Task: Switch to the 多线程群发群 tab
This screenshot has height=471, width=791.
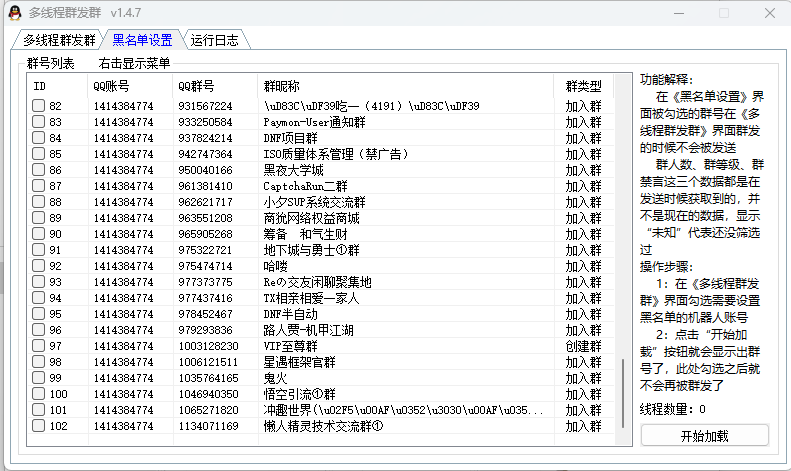Action: click(x=59, y=41)
